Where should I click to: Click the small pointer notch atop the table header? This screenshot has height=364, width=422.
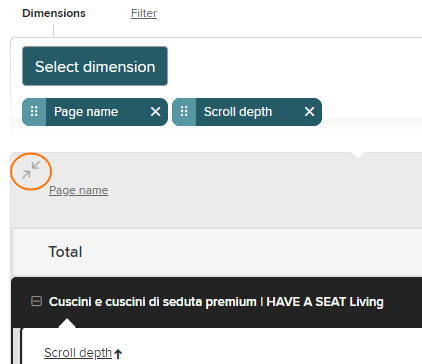coord(358,155)
